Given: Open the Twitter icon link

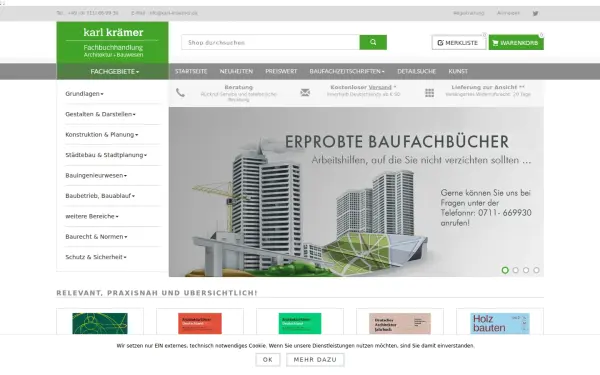Looking at the screenshot, I should [x=535, y=13].
